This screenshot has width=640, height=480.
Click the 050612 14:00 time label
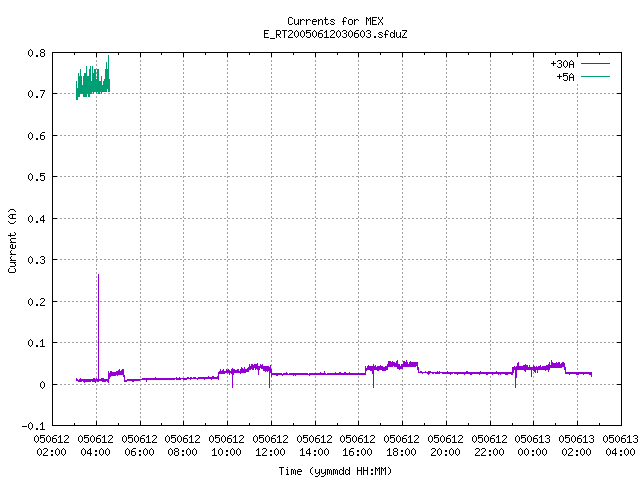(x=314, y=446)
